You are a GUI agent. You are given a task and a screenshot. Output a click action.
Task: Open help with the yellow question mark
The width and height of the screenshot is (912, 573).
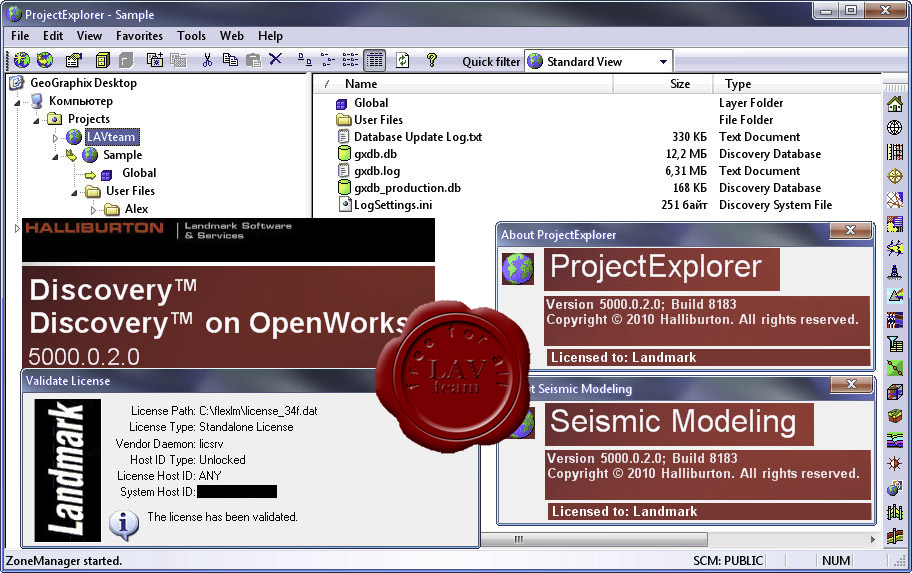(x=431, y=60)
